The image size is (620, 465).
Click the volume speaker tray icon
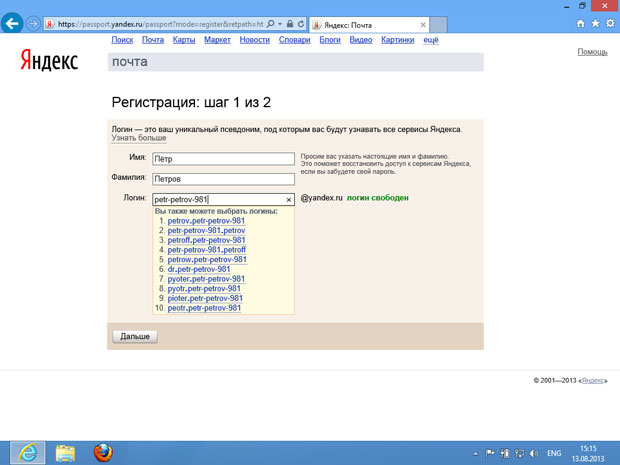tap(533, 453)
